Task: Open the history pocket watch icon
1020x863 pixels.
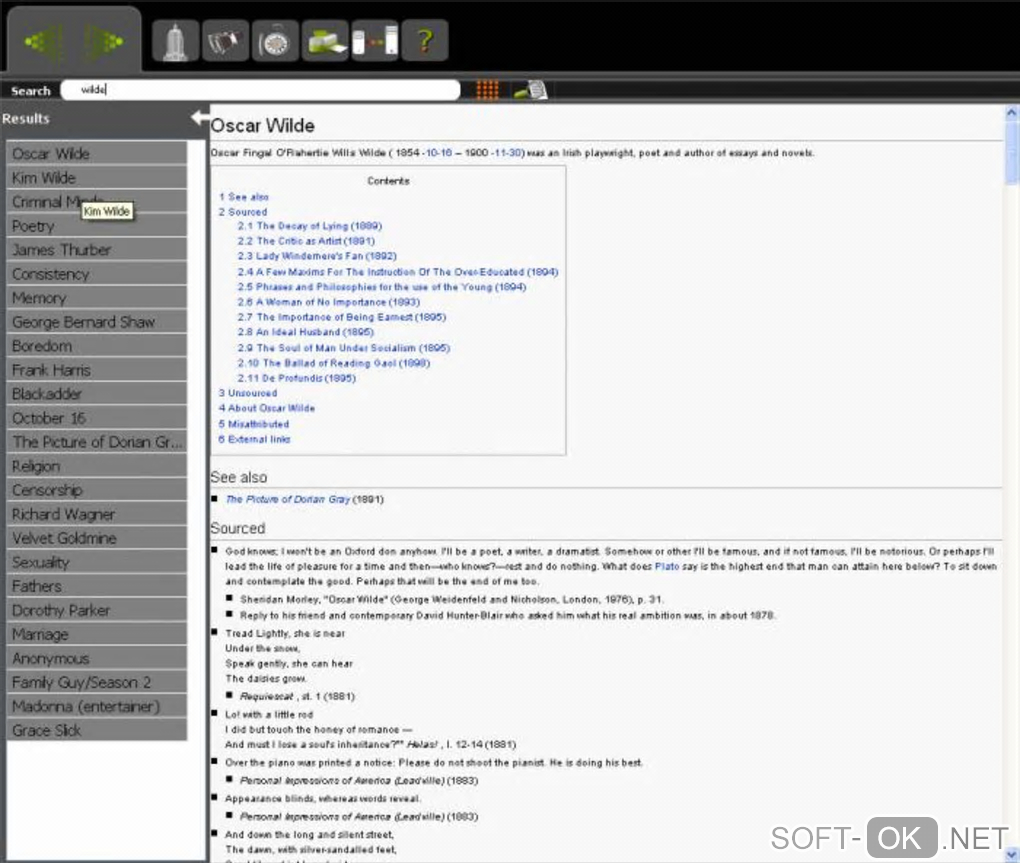Action: 275,41
